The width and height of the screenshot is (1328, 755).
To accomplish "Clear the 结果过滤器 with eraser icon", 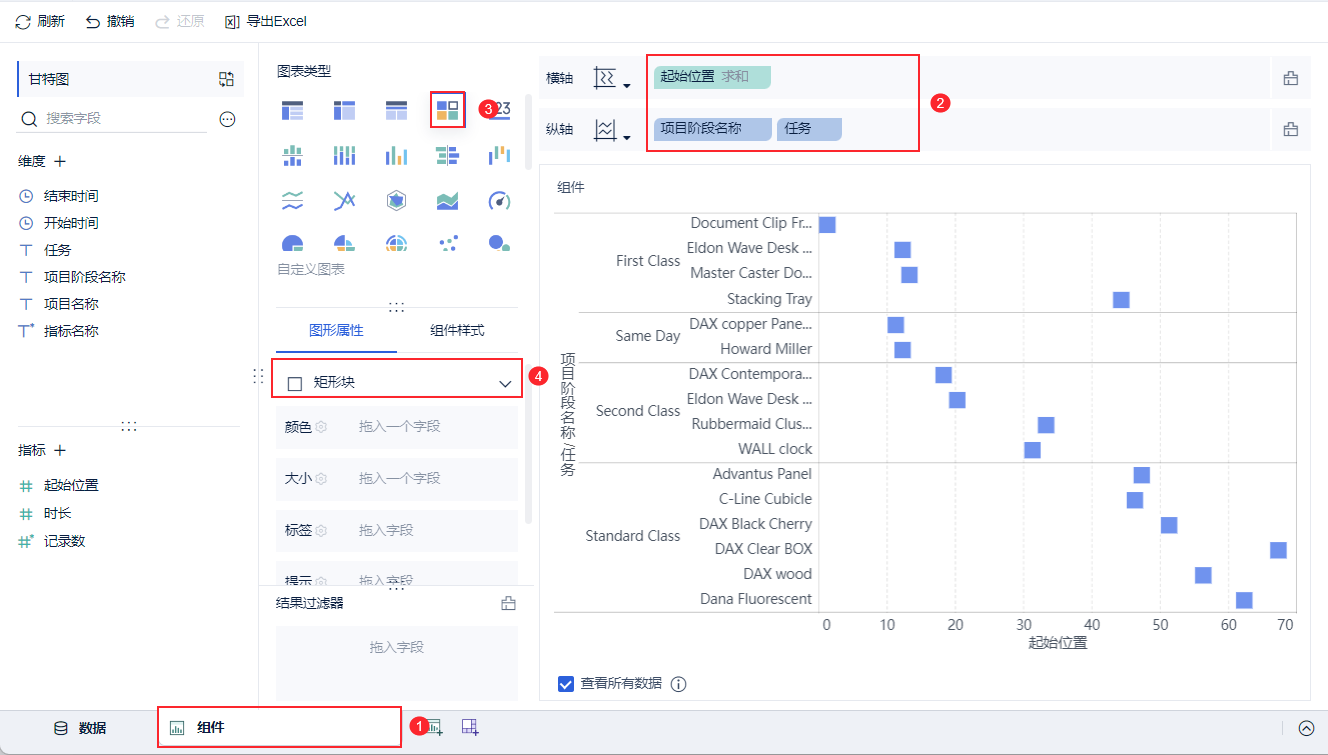I will click(508, 603).
